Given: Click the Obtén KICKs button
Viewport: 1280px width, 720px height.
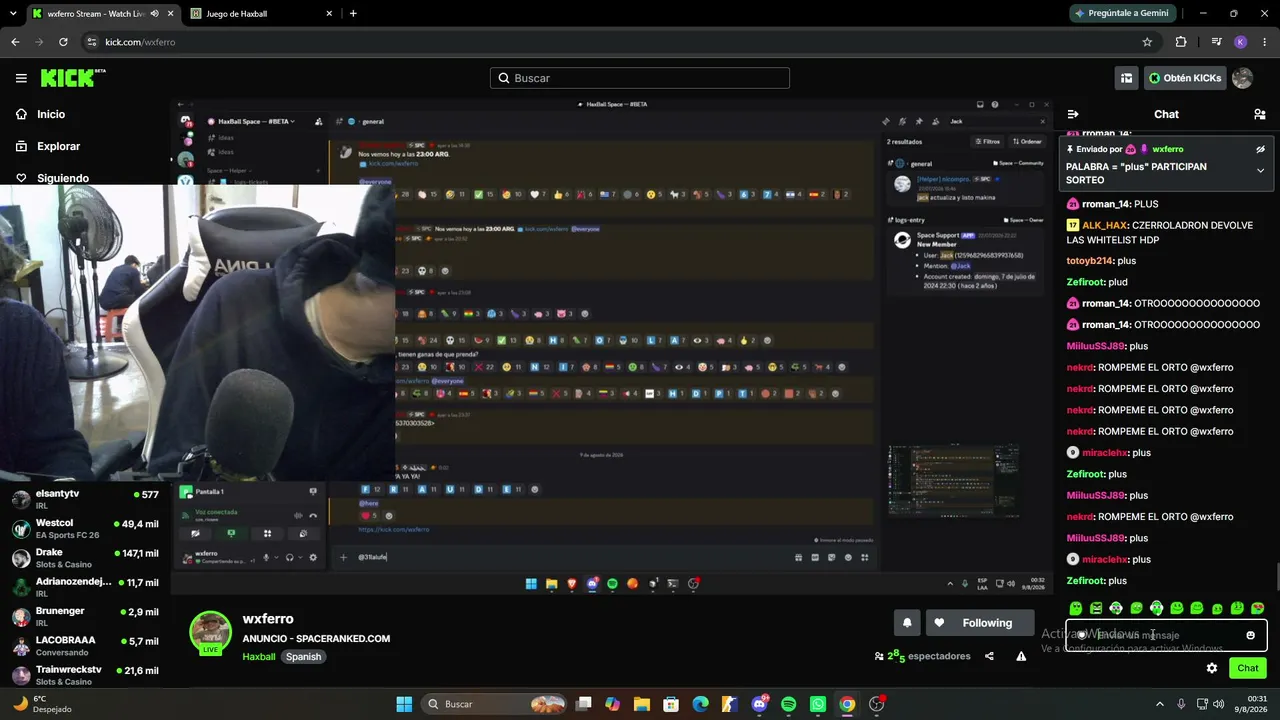Looking at the screenshot, I should pyautogui.click(x=1185, y=78).
